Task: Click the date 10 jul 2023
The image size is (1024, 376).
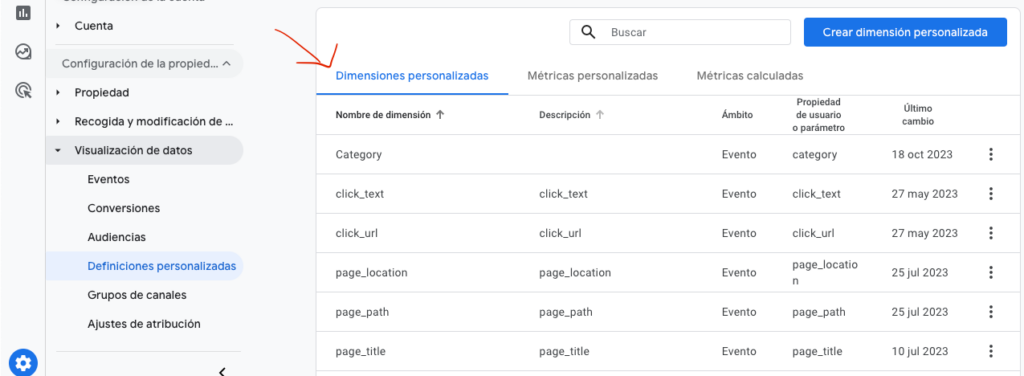Action: point(920,351)
